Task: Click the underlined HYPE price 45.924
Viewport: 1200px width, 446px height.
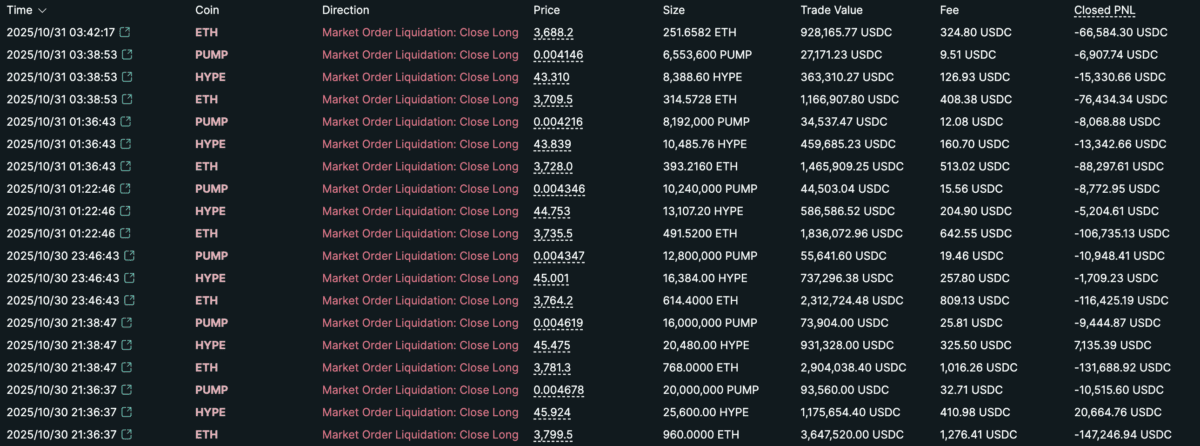Action: click(552, 412)
